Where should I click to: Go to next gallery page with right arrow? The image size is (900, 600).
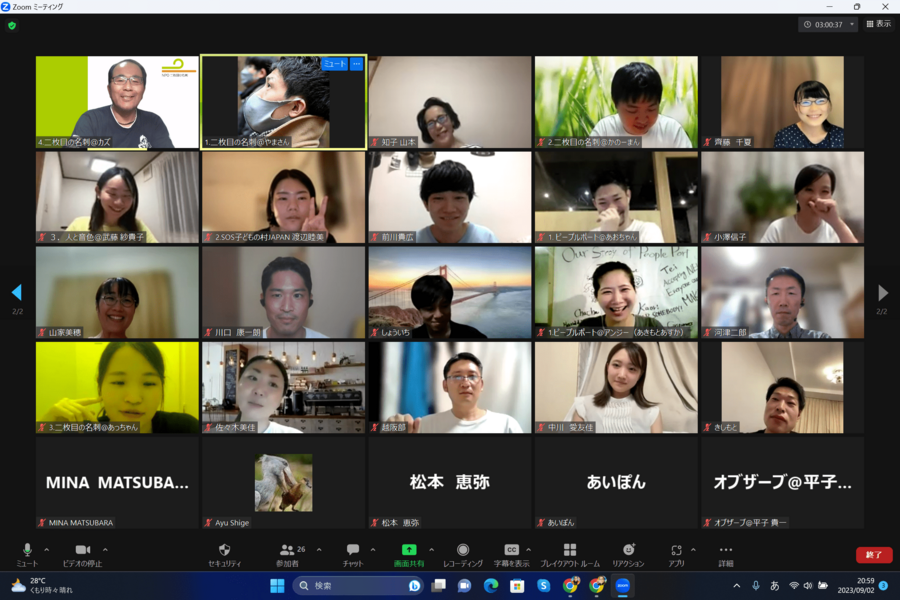click(x=882, y=293)
